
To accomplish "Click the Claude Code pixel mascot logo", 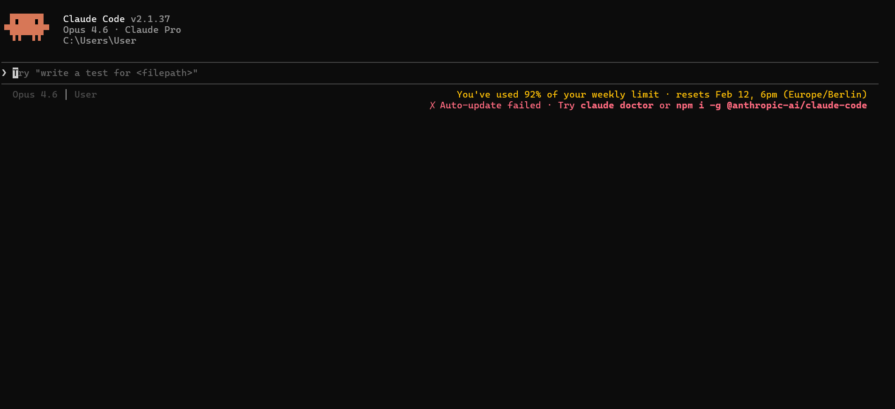I will [26, 28].
